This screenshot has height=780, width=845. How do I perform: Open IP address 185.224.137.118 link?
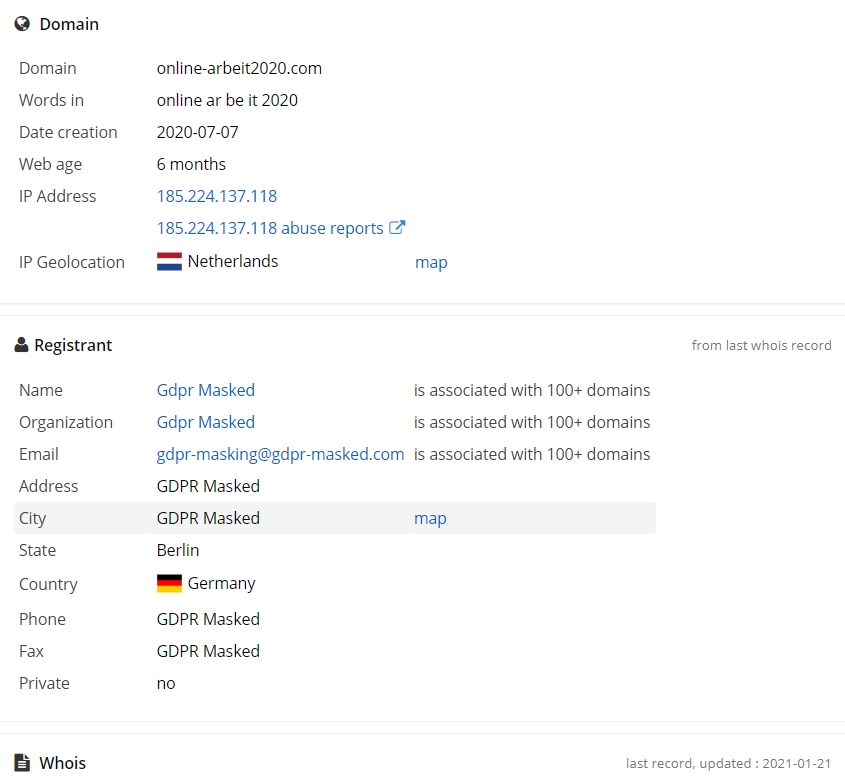point(217,196)
